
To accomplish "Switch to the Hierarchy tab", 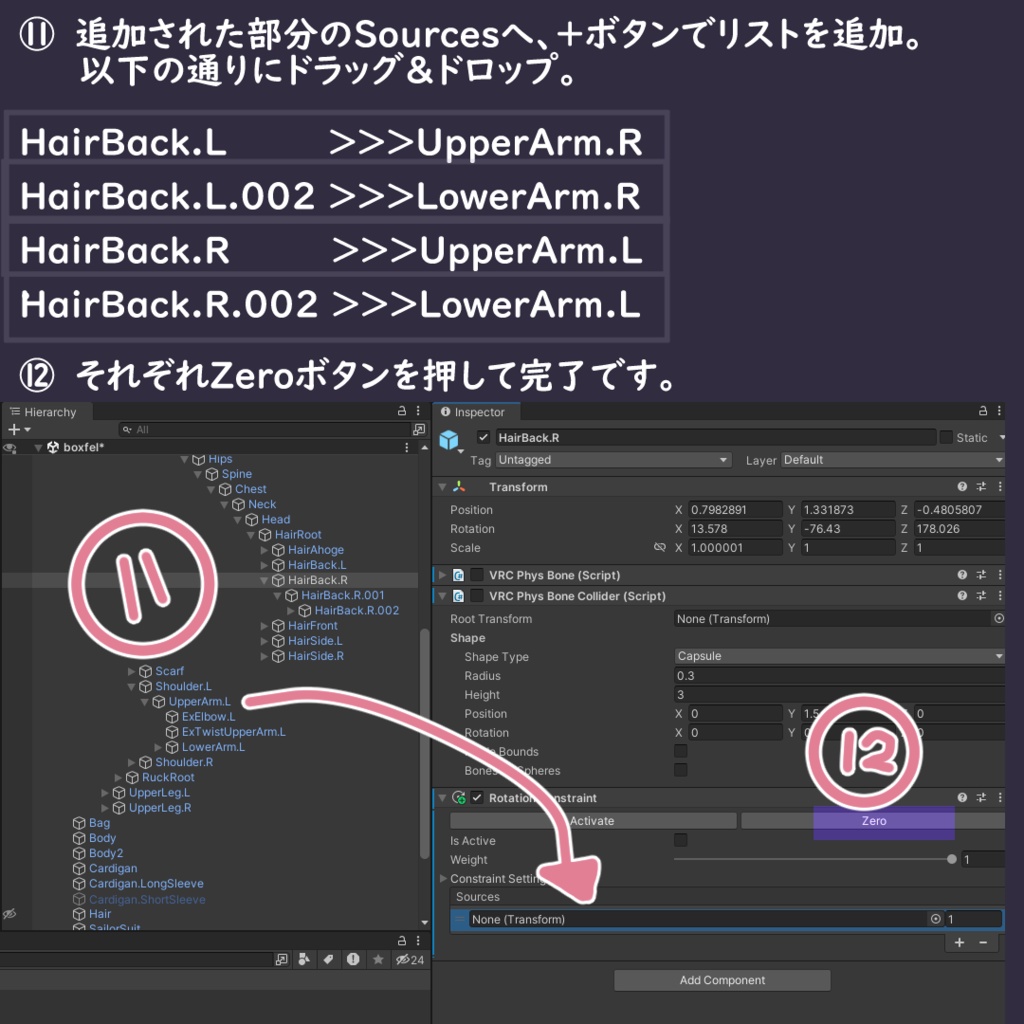I will 44,412.
